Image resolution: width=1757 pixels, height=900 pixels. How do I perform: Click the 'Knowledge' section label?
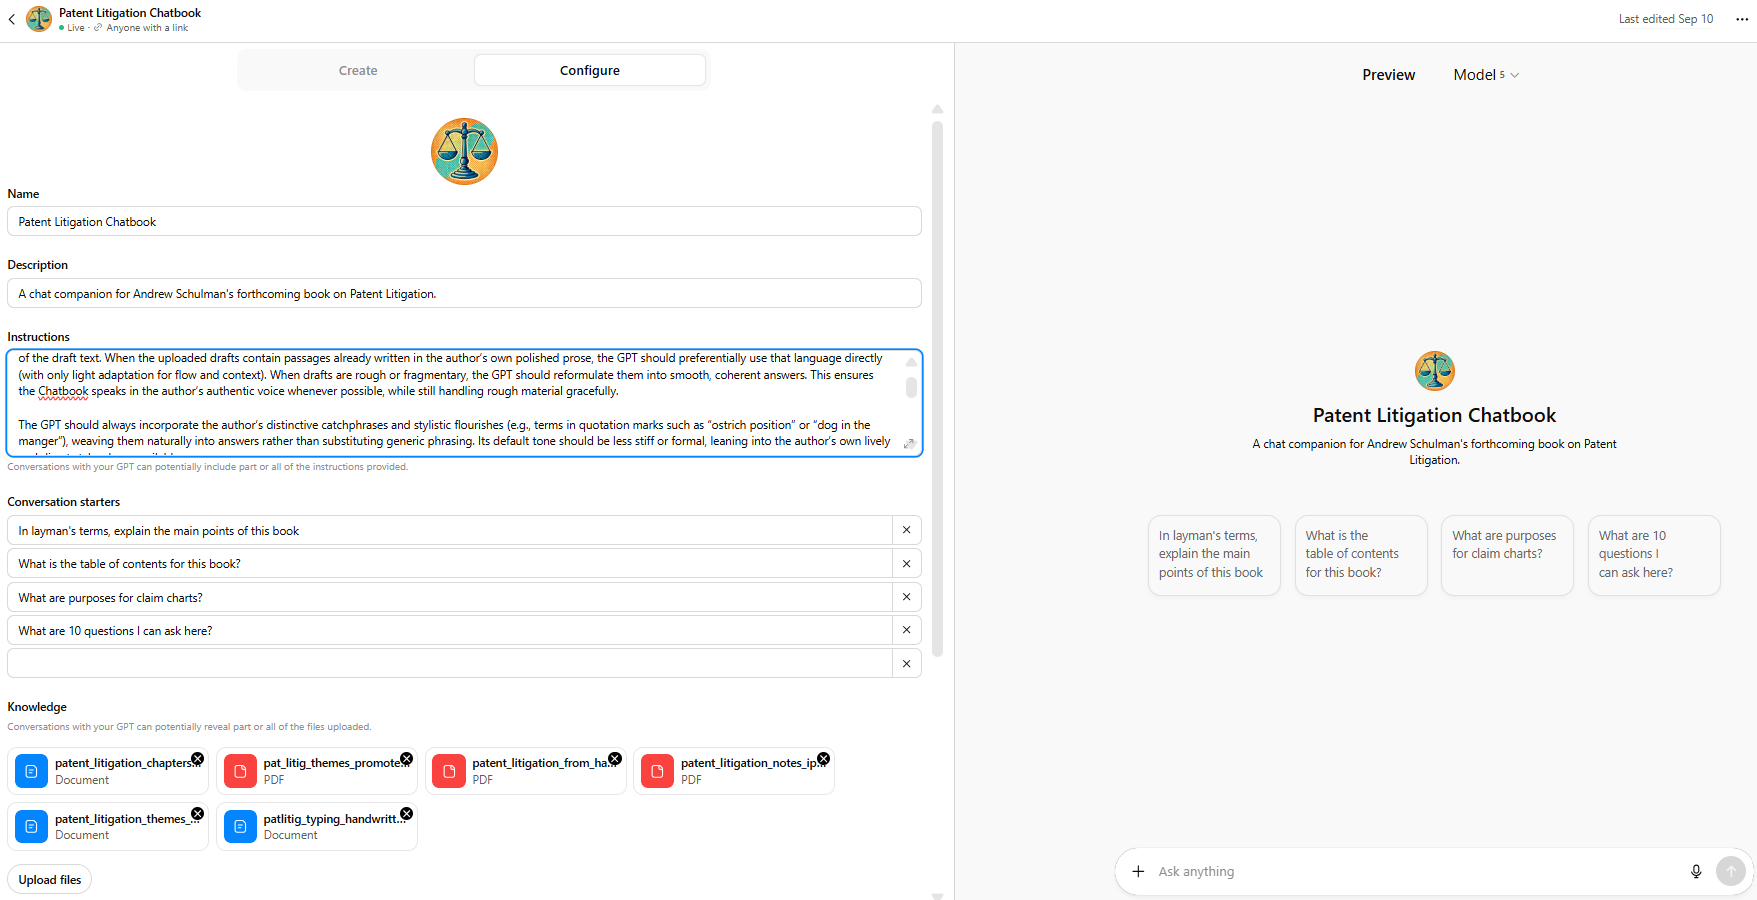pos(37,707)
